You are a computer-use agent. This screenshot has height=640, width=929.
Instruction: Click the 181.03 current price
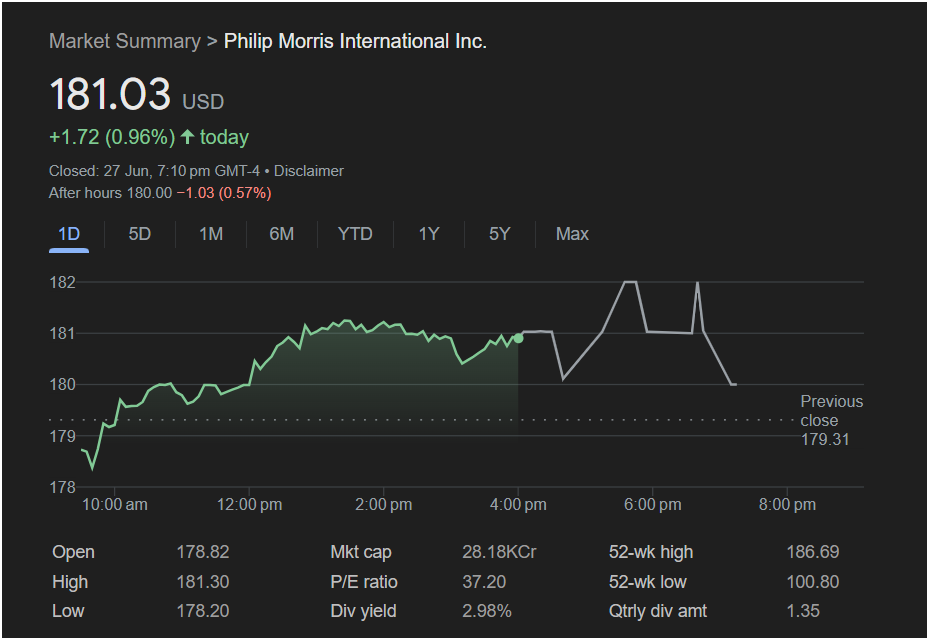[x=110, y=94]
